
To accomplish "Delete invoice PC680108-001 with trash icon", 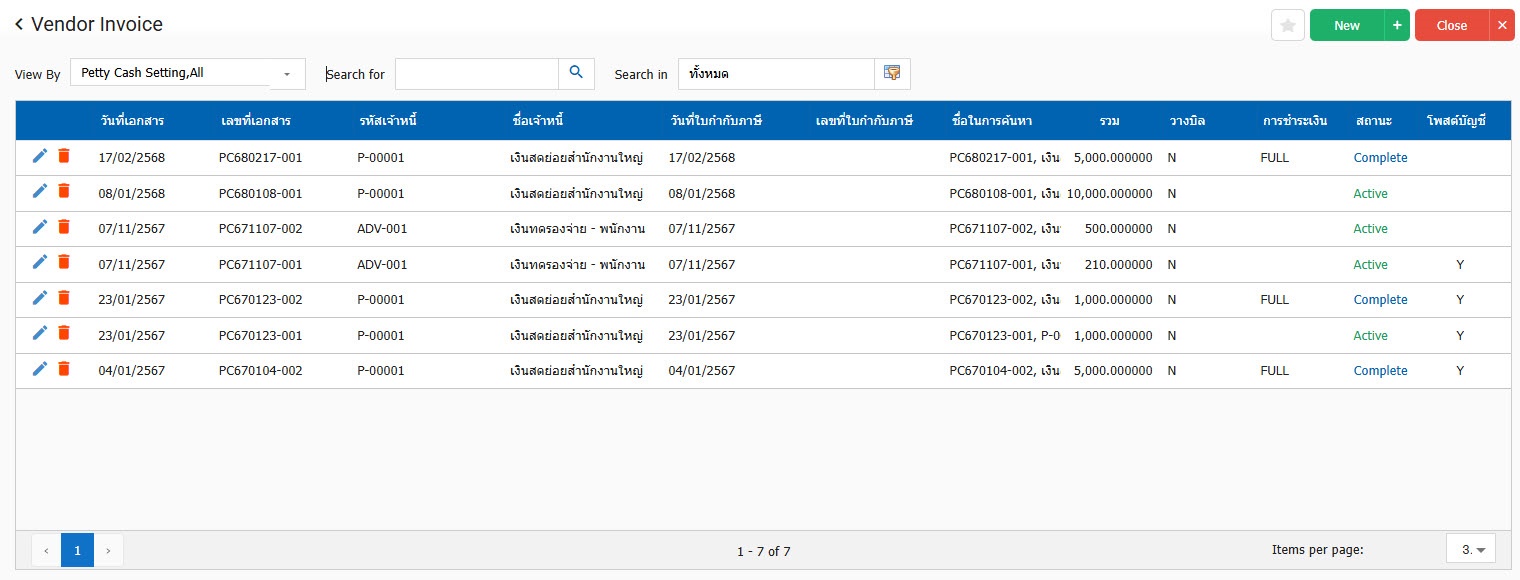I will click(x=64, y=191).
